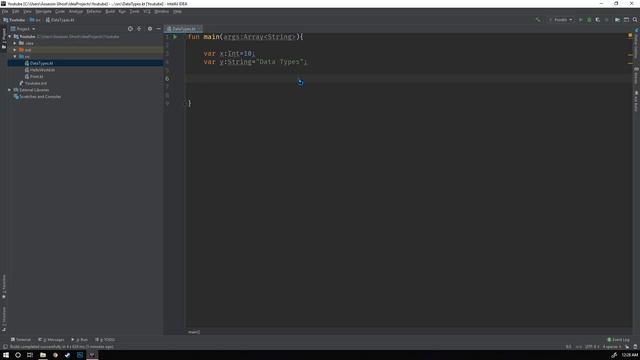The image size is (640, 360).
Task: Open the Build menu
Action: click(110, 11)
